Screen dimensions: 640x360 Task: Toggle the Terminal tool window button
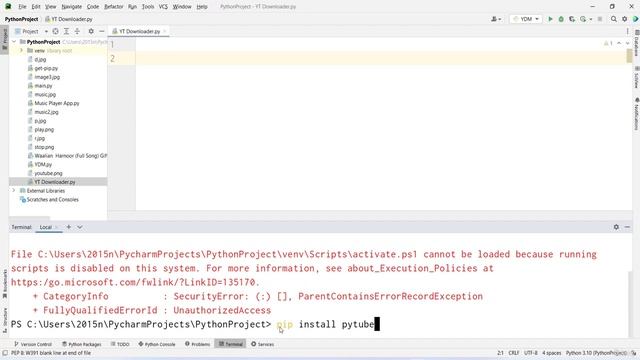tap(231, 344)
